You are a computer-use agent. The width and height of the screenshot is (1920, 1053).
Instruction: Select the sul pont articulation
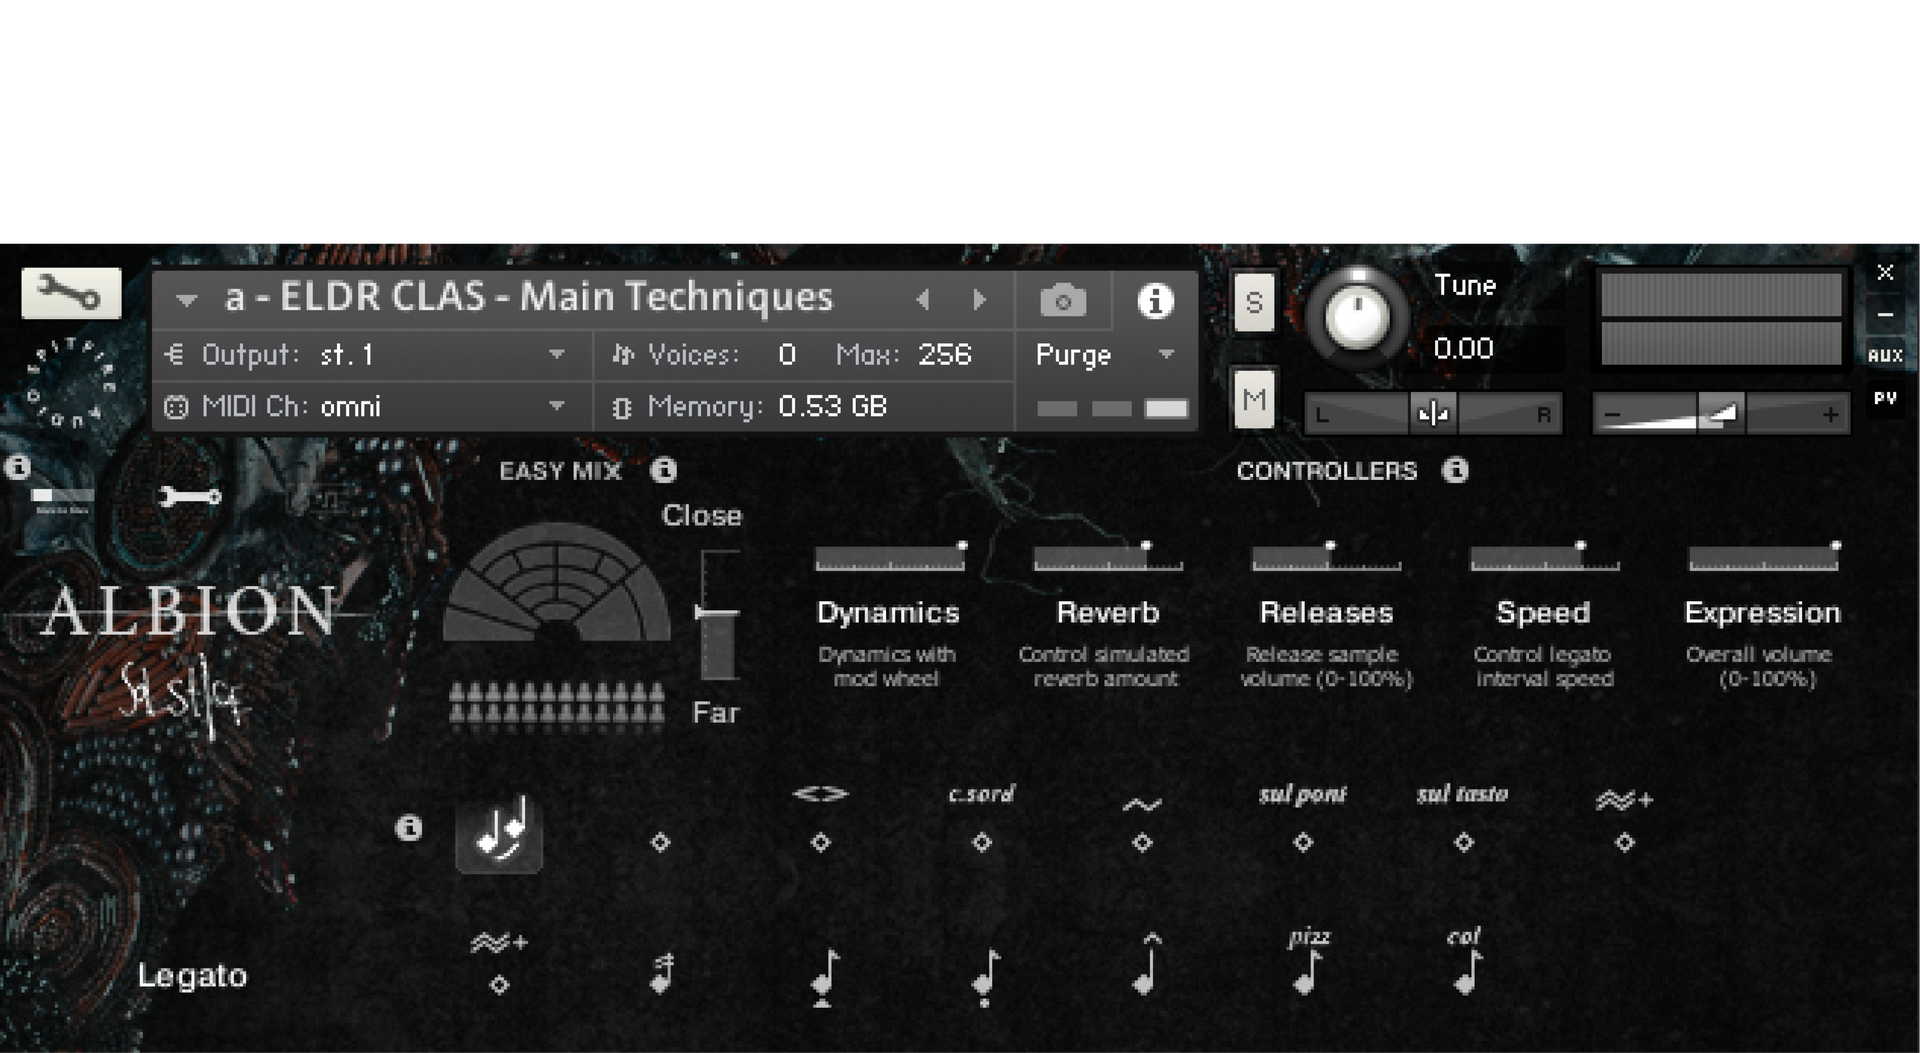[x=1302, y=842]
